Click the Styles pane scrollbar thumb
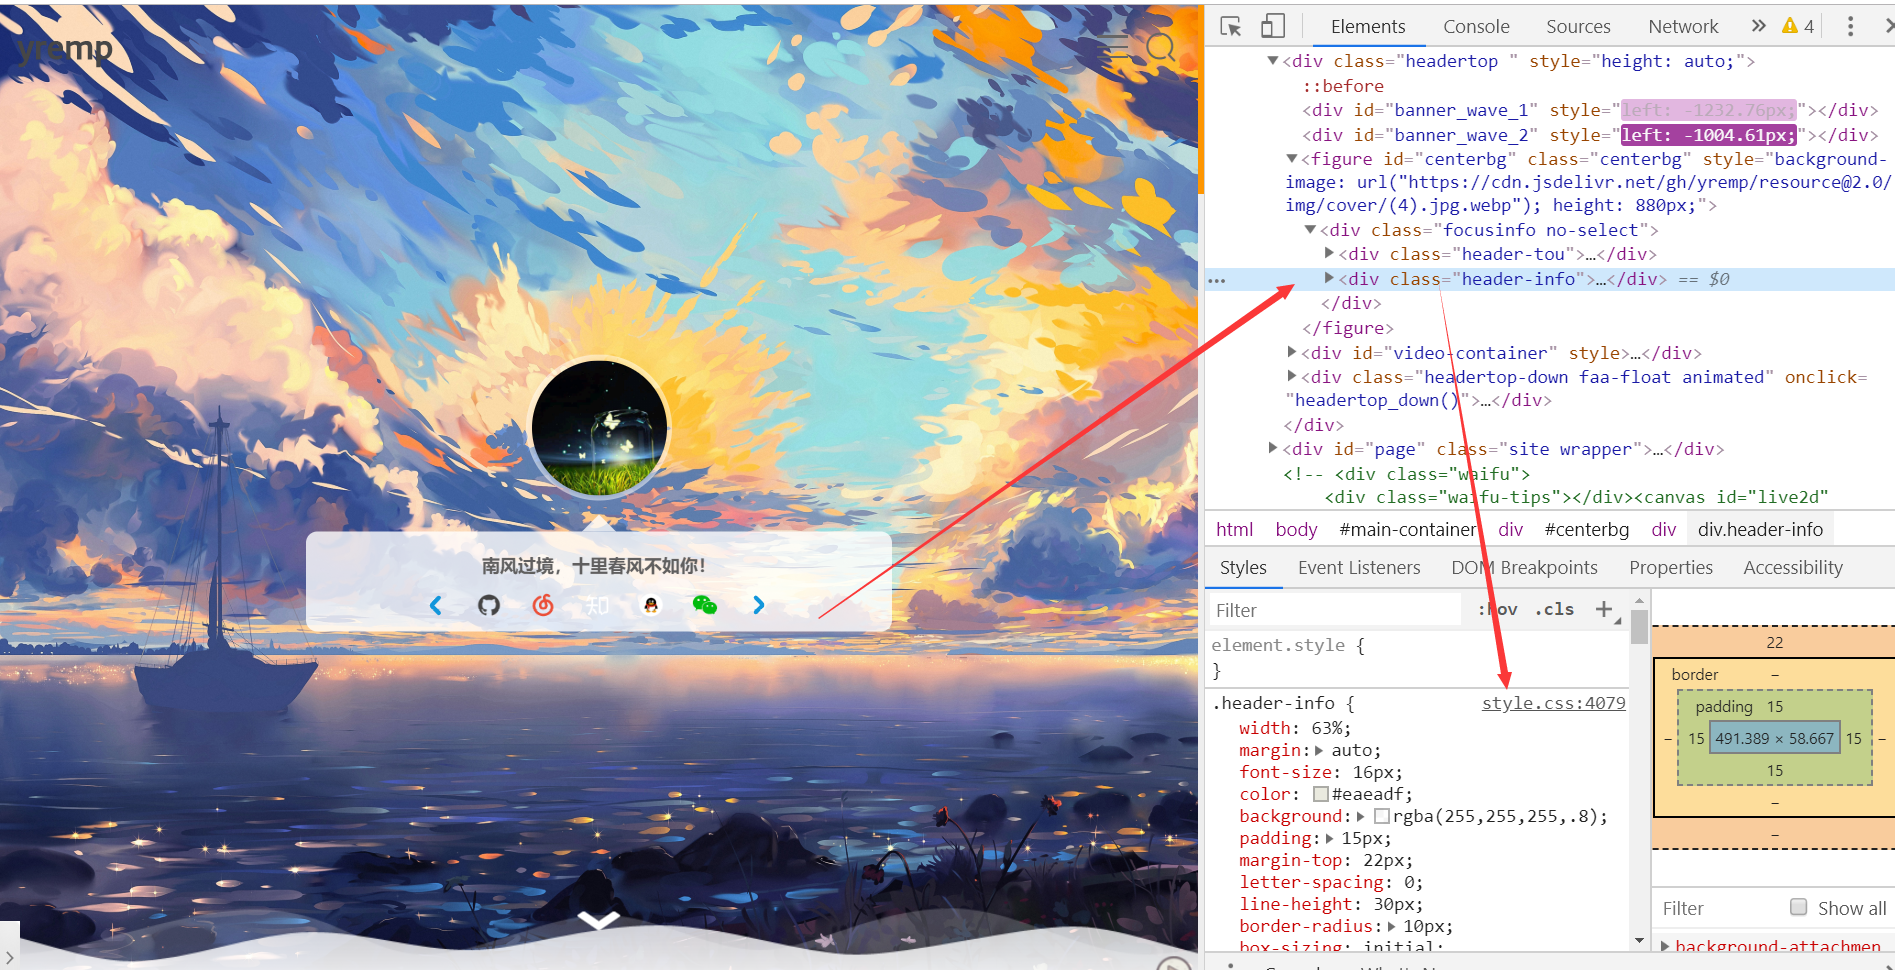 tap(1639, 626)
